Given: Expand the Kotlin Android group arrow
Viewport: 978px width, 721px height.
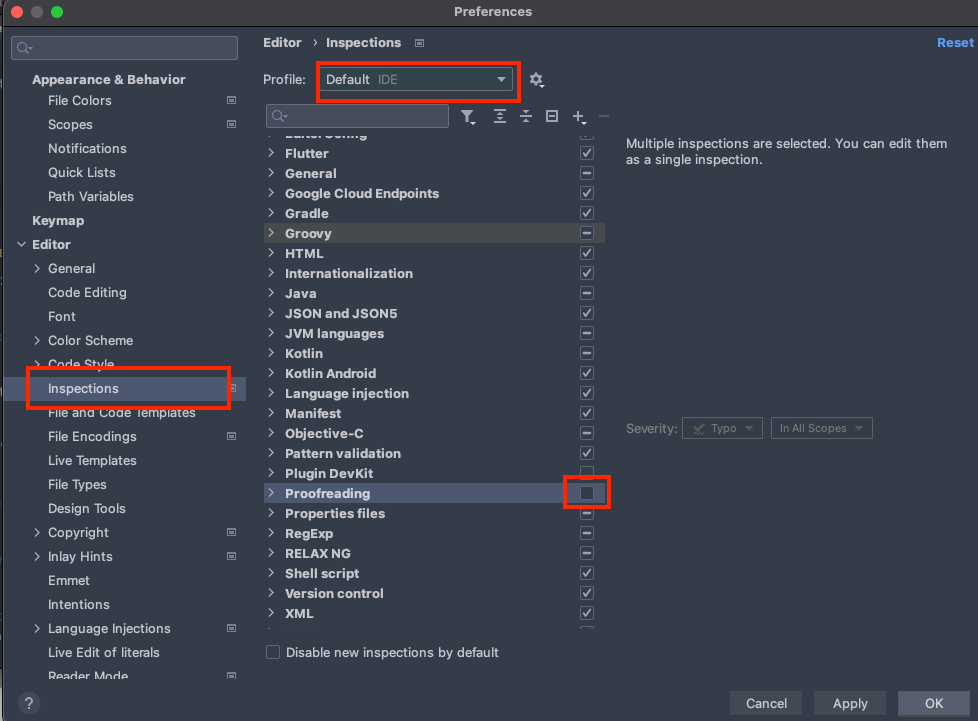Looking at the screenshot, I should [271, 372].
